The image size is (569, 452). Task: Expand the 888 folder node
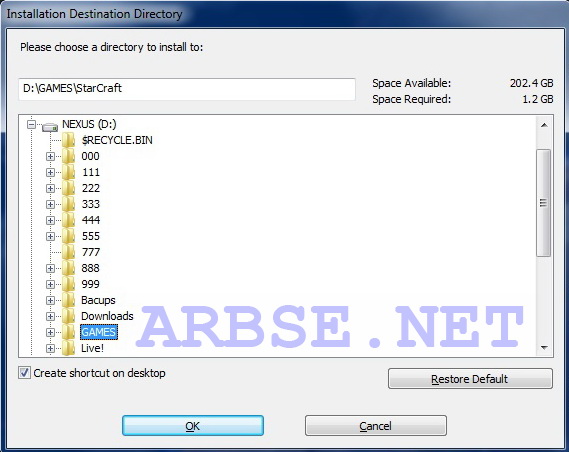(x=50, y=268)
